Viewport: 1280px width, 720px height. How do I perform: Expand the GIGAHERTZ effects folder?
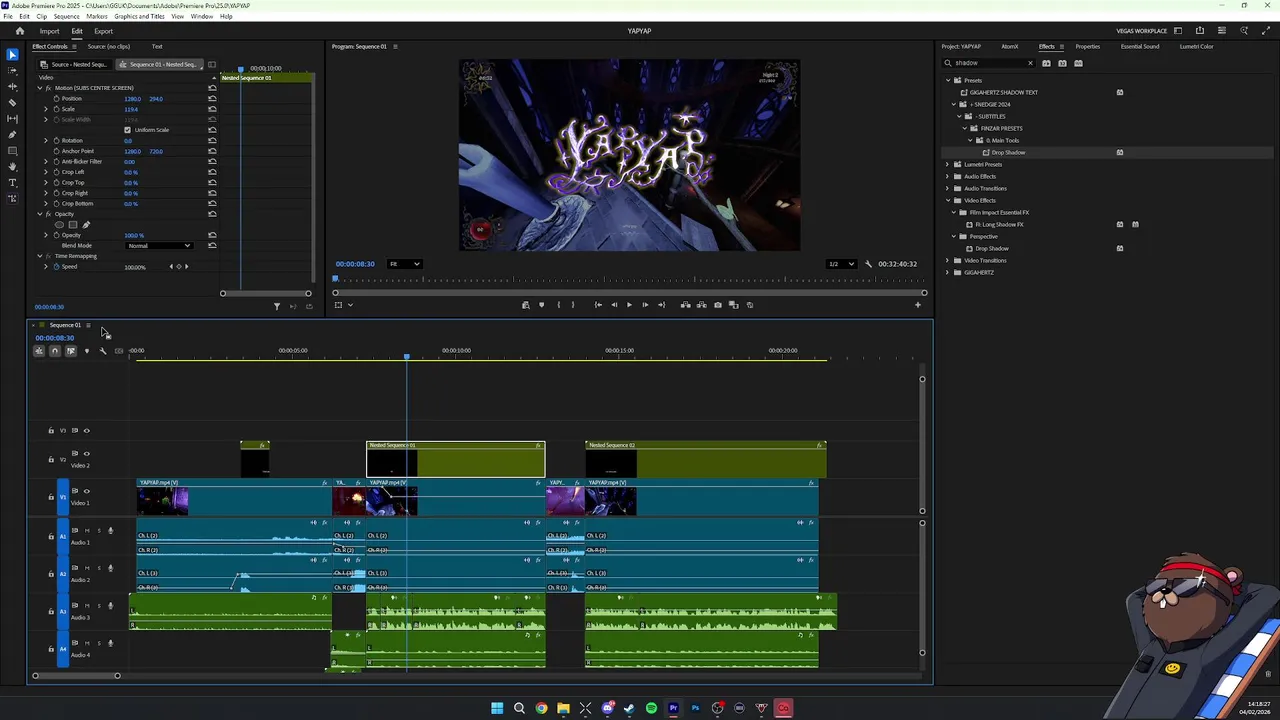tap(947, 272)
